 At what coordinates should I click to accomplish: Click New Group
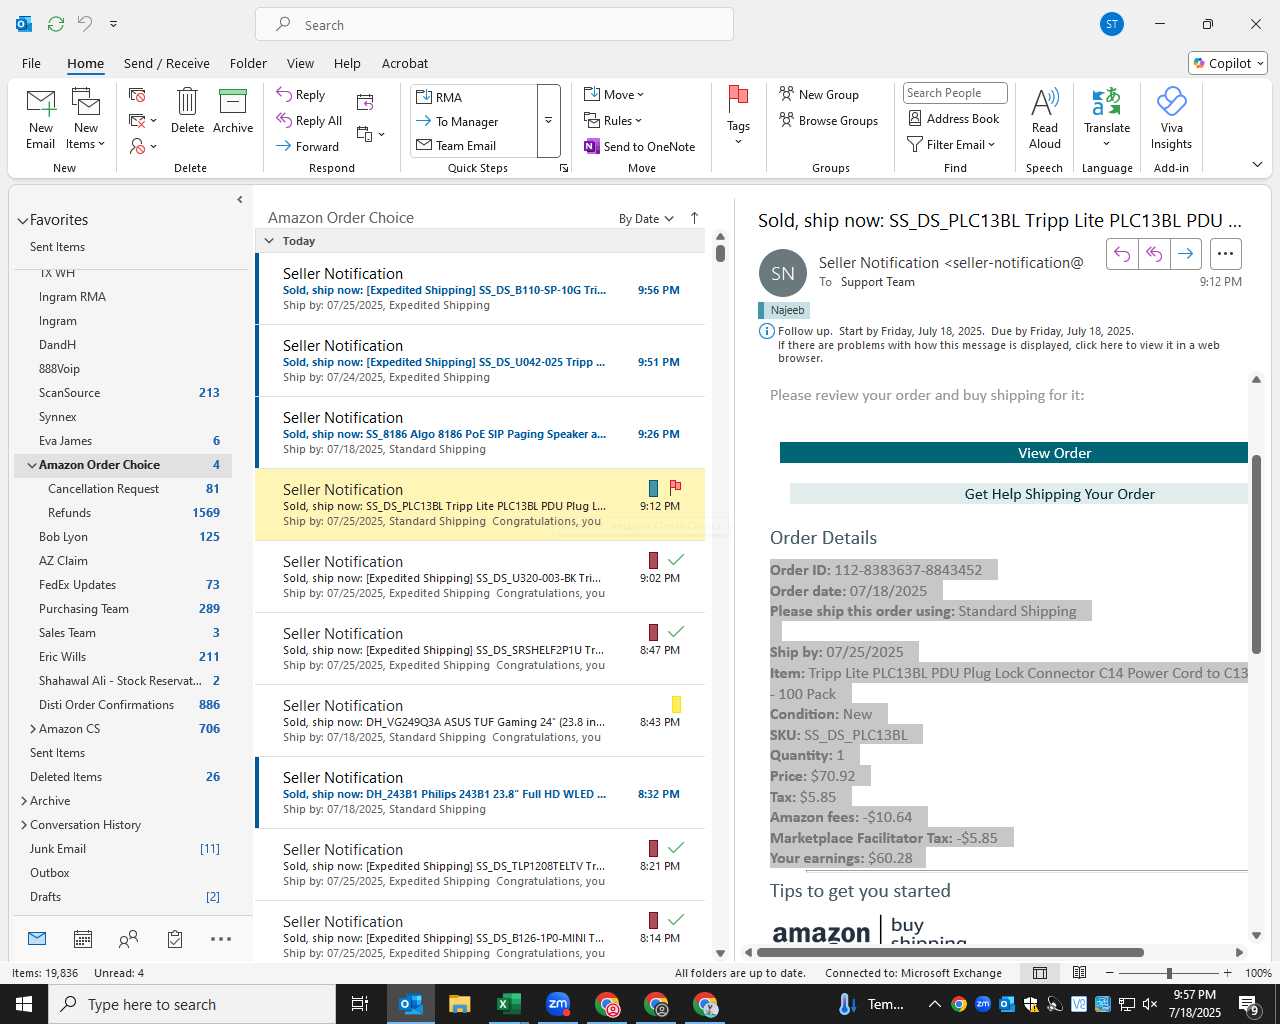(819, 94)
